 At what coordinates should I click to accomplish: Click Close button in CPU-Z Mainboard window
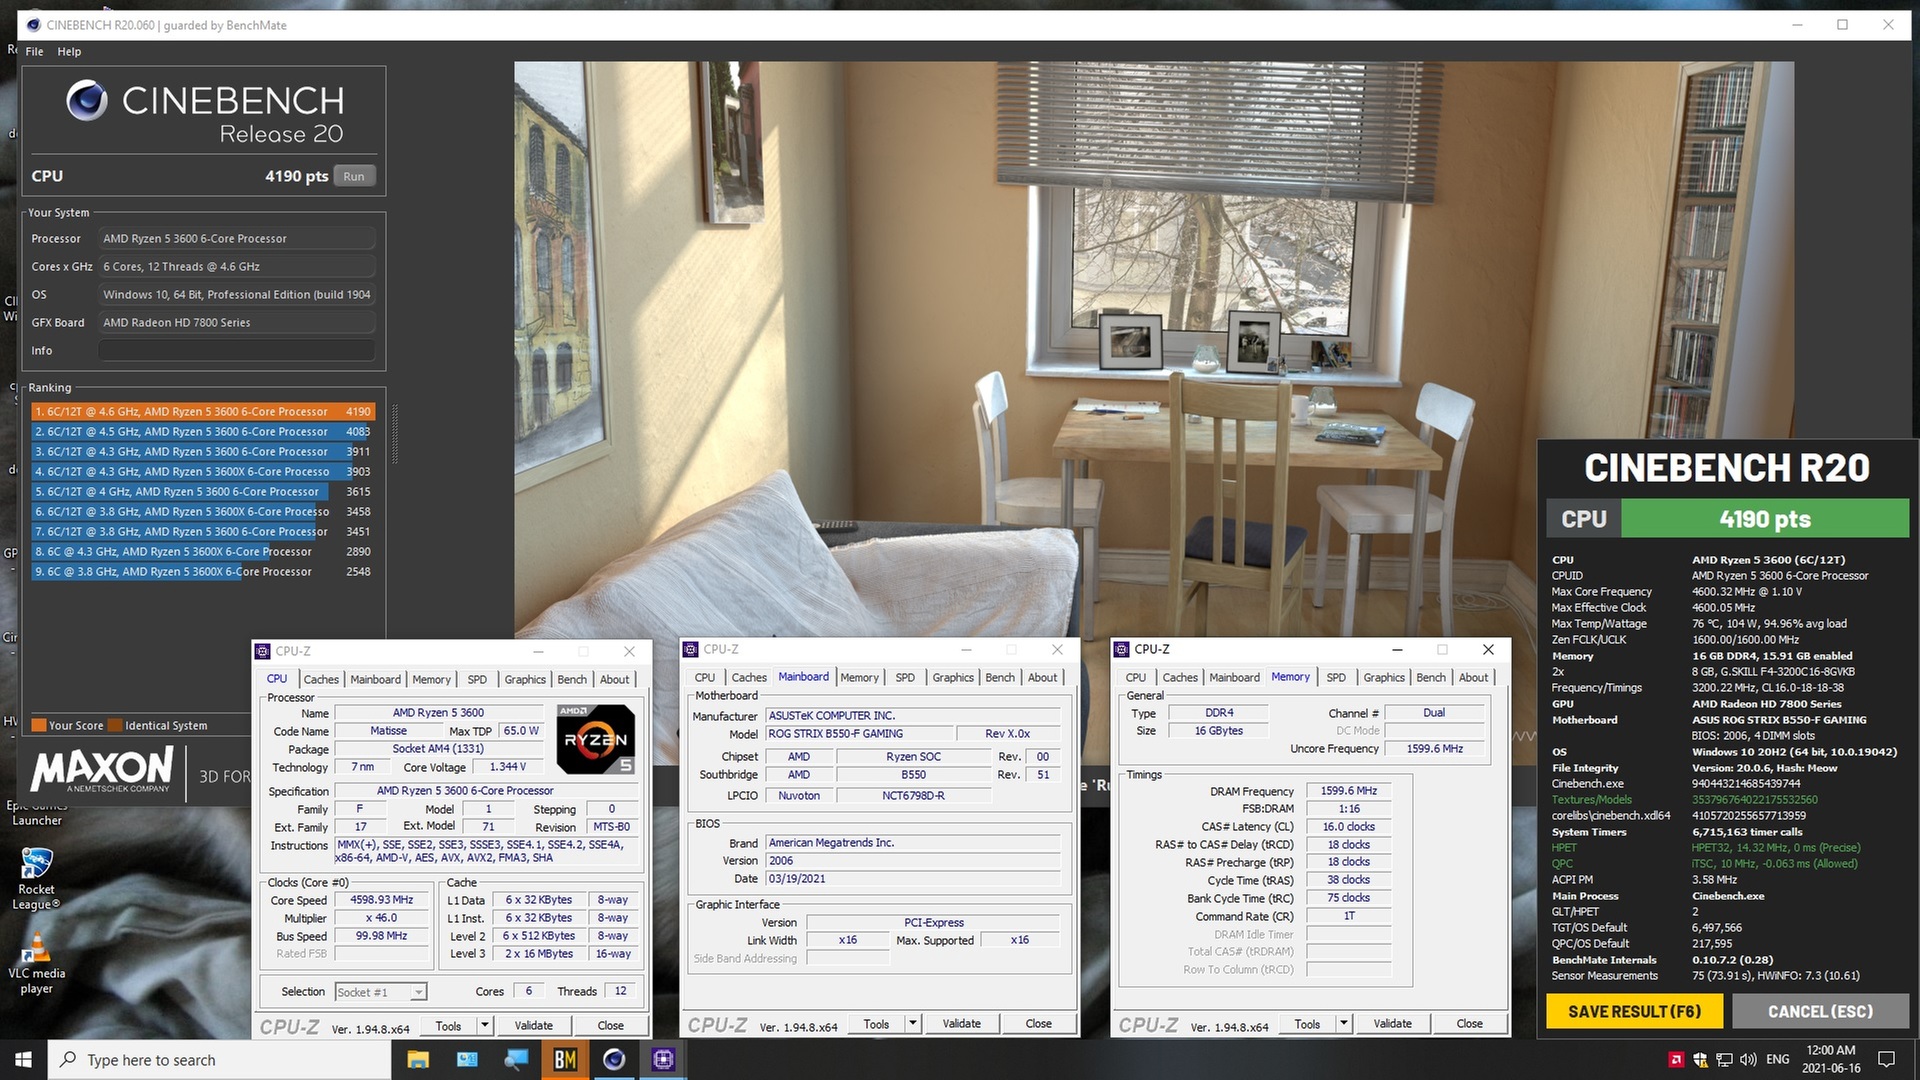point(1038,1023)
